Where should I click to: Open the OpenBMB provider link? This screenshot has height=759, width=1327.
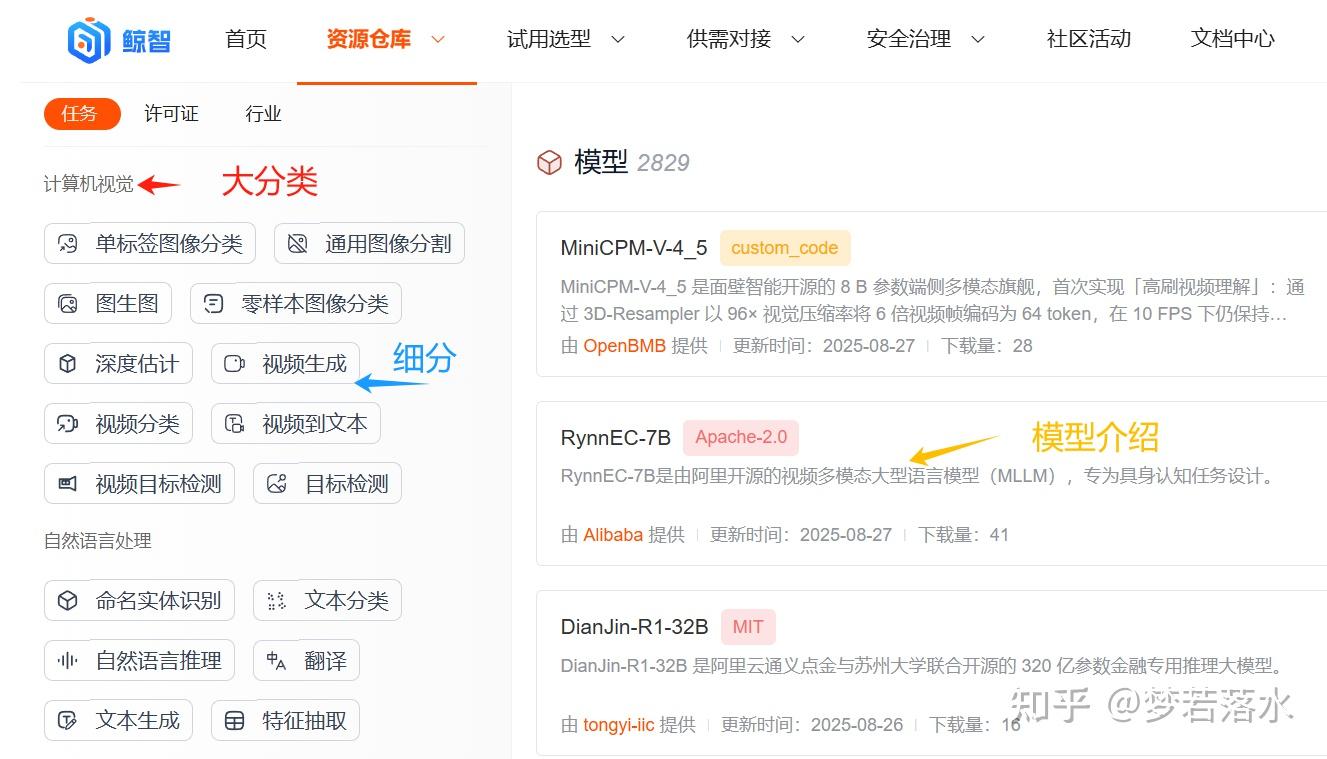point(625,346)
